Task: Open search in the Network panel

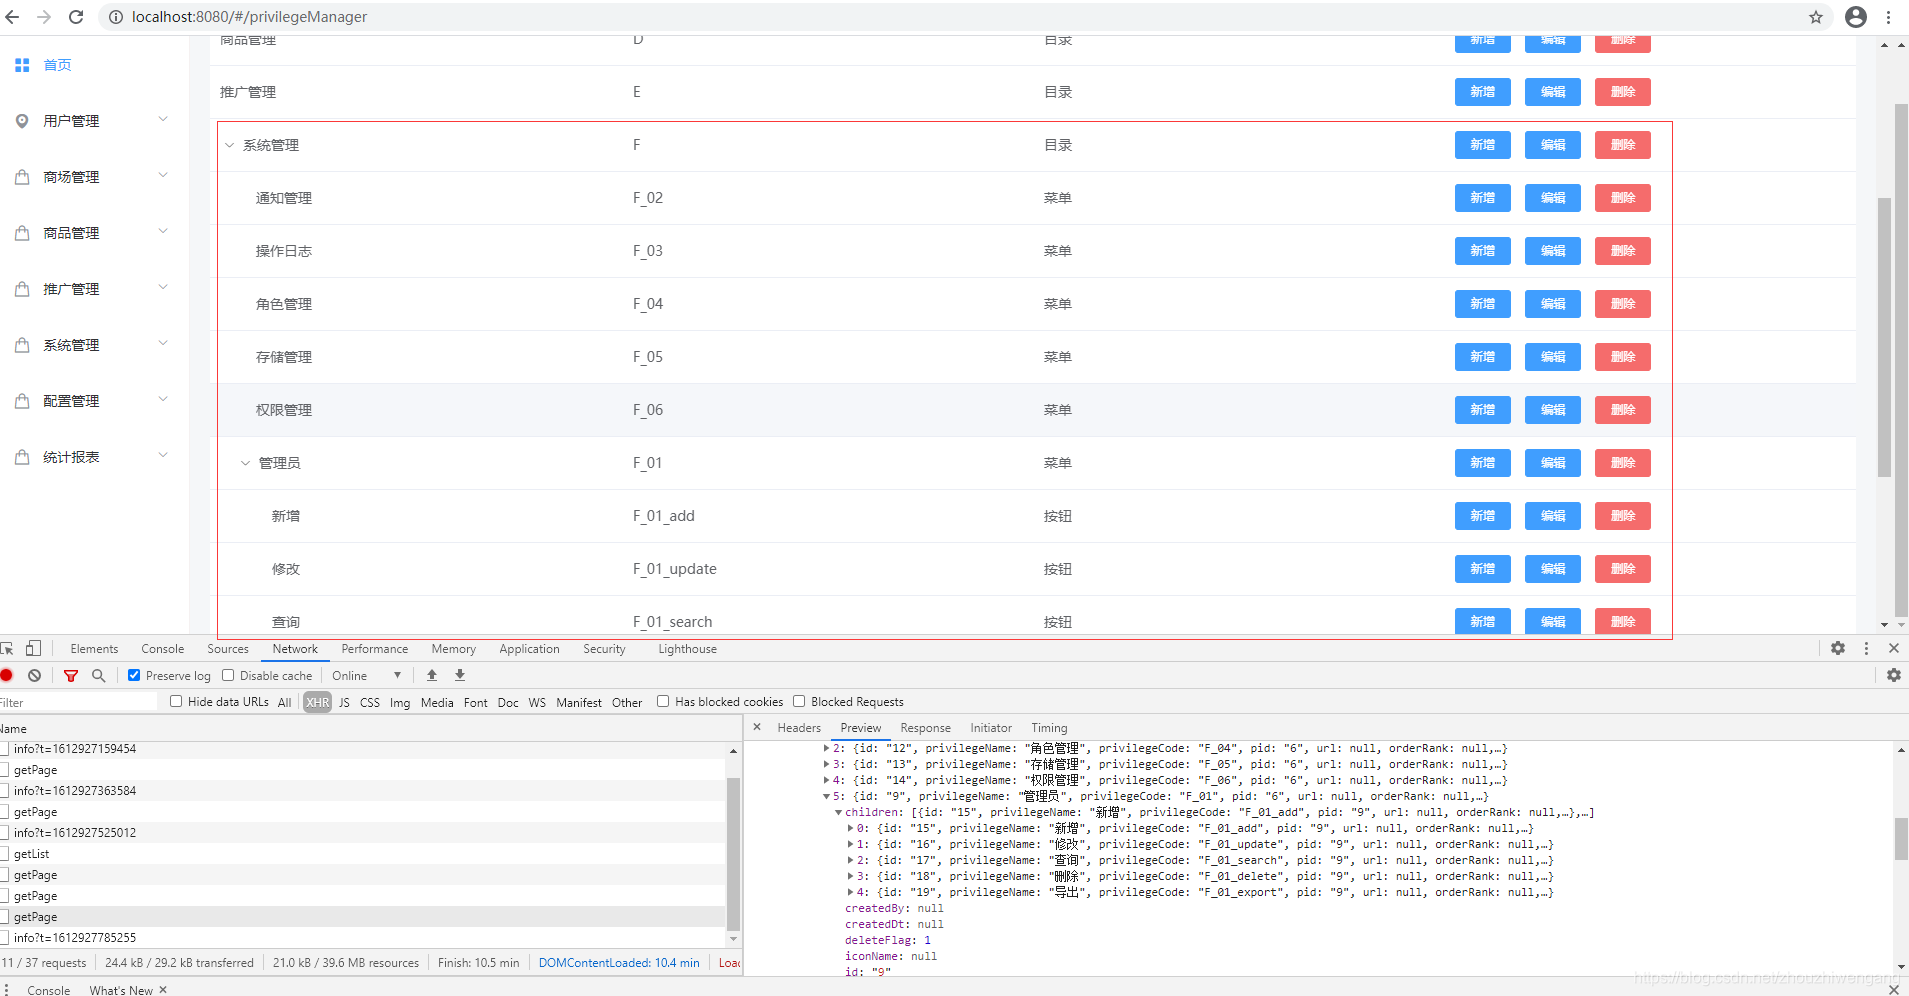Action: click(98, 675)
